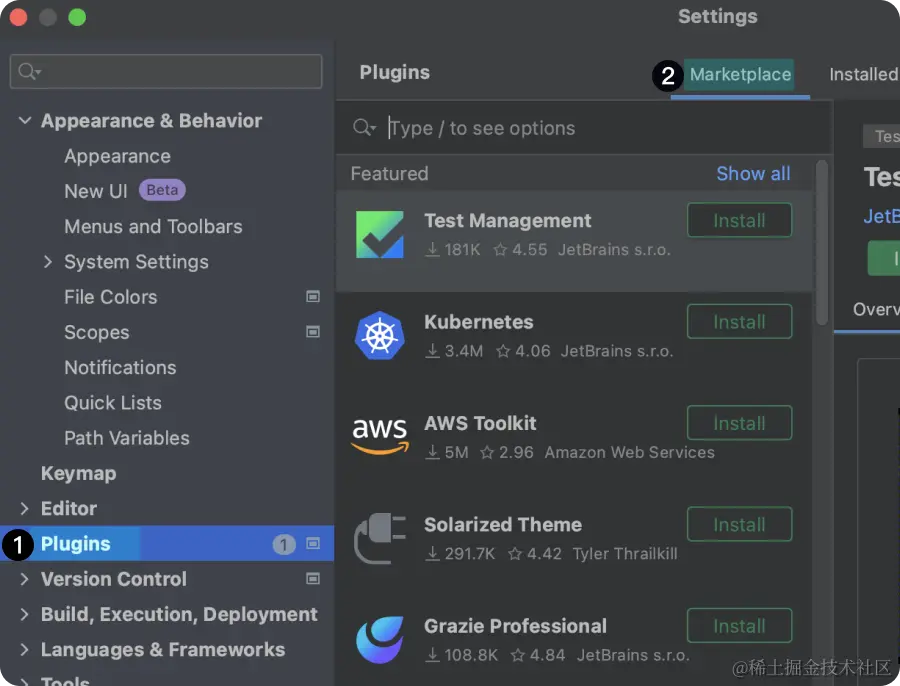Click the Show all featured link
Screen dimensions: 900x686
tap(753, 173)
